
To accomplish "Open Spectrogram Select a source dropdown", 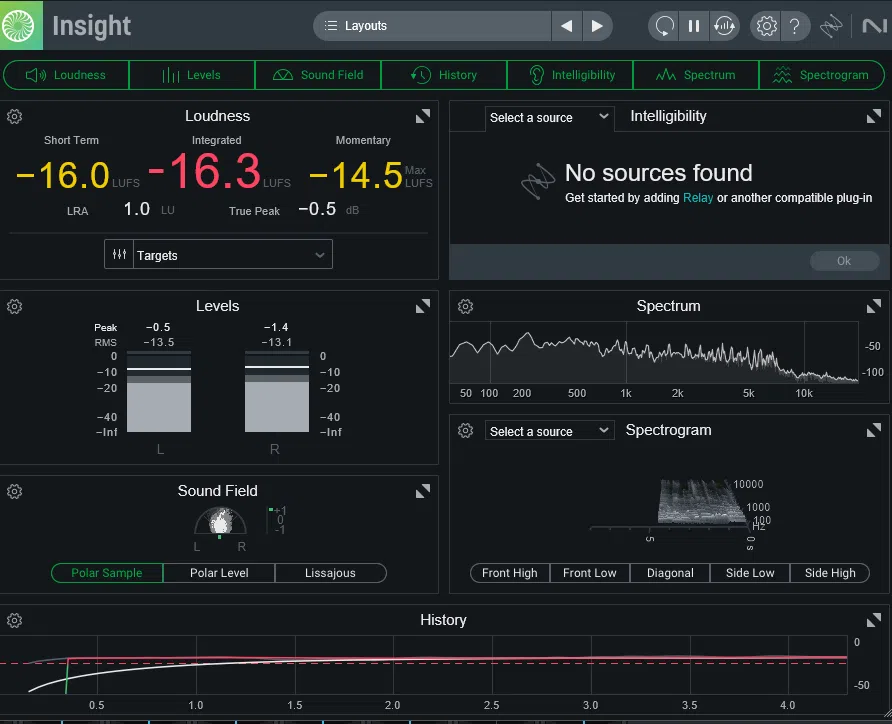I will [549, 431].
